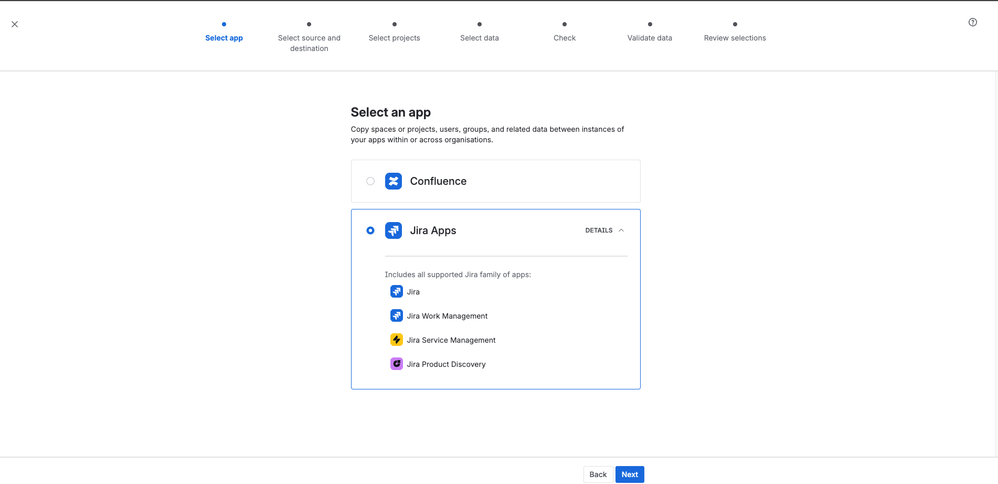
Task: Click the Confluence logo icon
Action: tap(393, 181)
